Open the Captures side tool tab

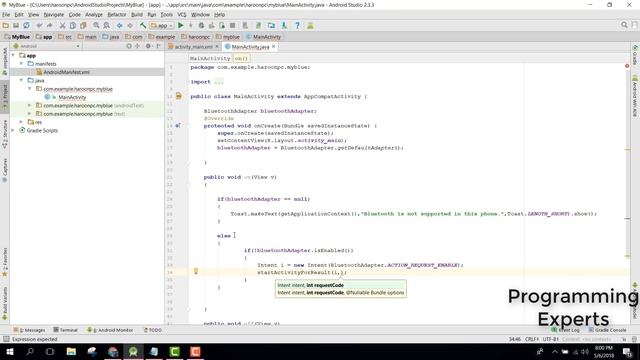(x=5, y=170)
